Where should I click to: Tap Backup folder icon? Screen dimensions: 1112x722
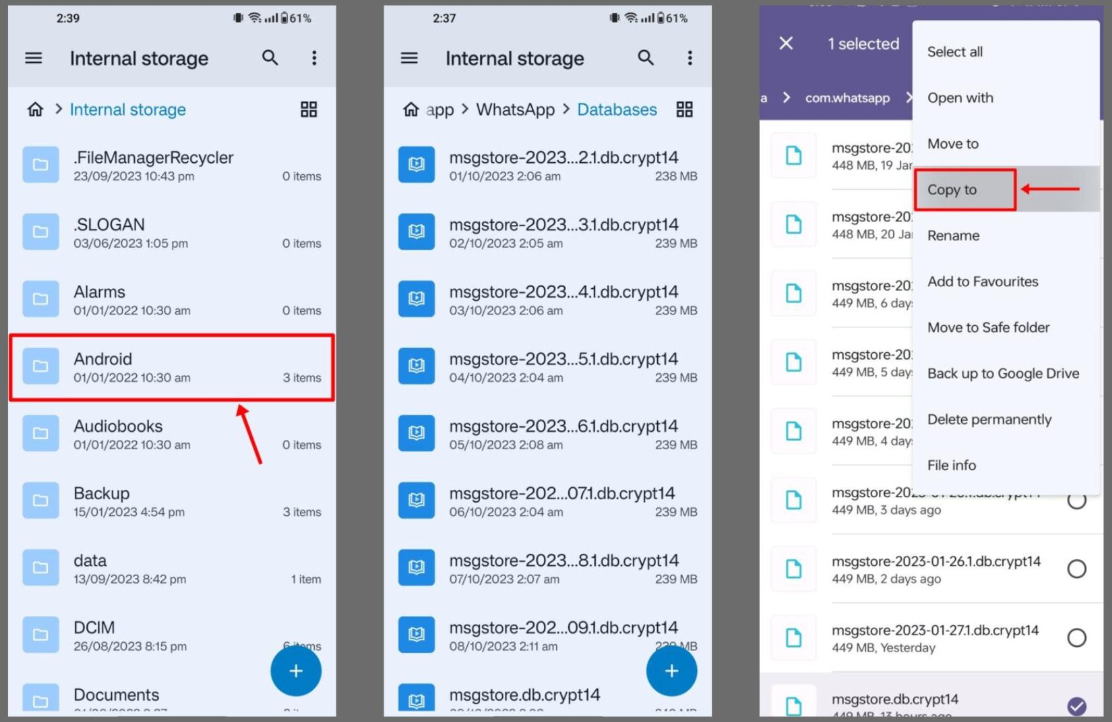click(40, 500)
